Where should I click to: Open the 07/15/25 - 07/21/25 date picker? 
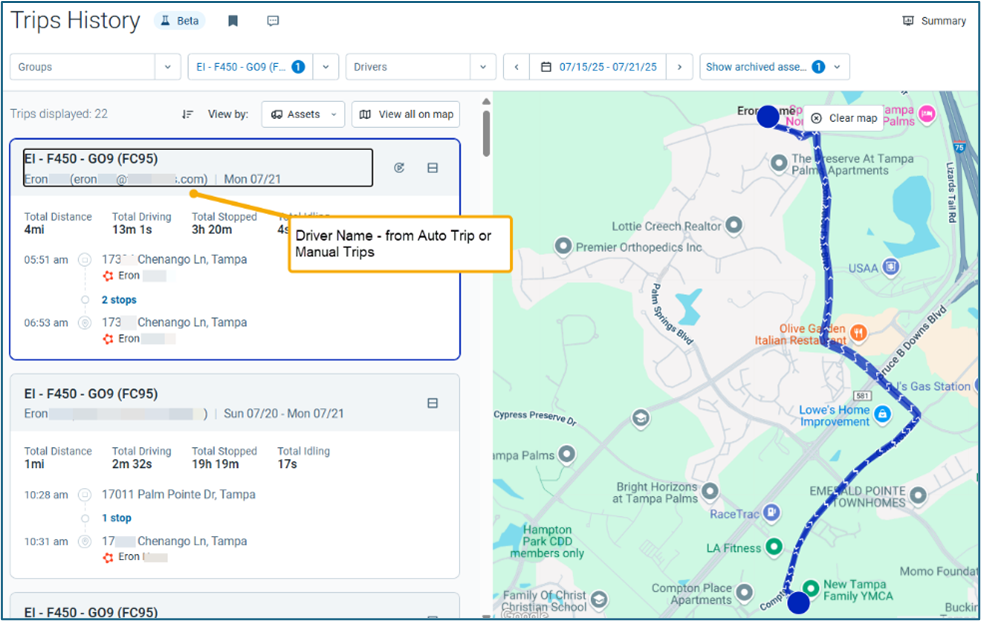tap(599, 67)
